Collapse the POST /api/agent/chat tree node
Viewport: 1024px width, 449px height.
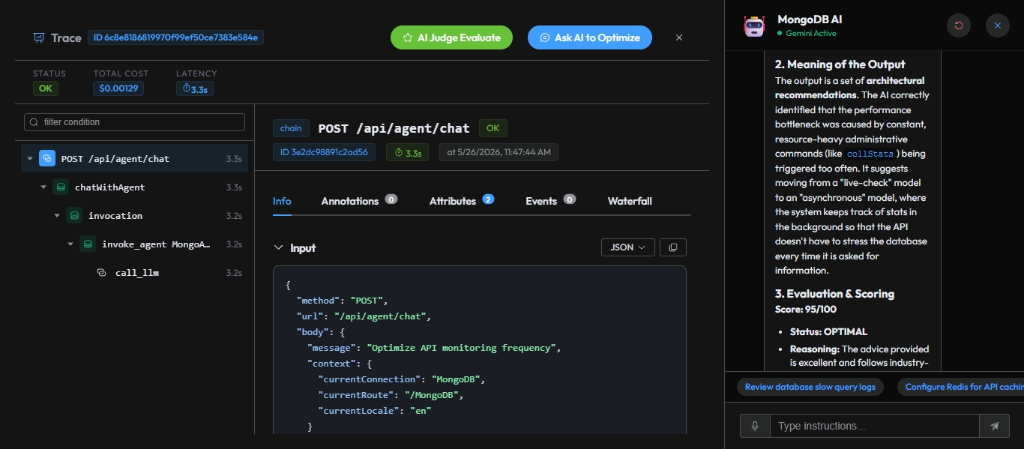(30, 159)
